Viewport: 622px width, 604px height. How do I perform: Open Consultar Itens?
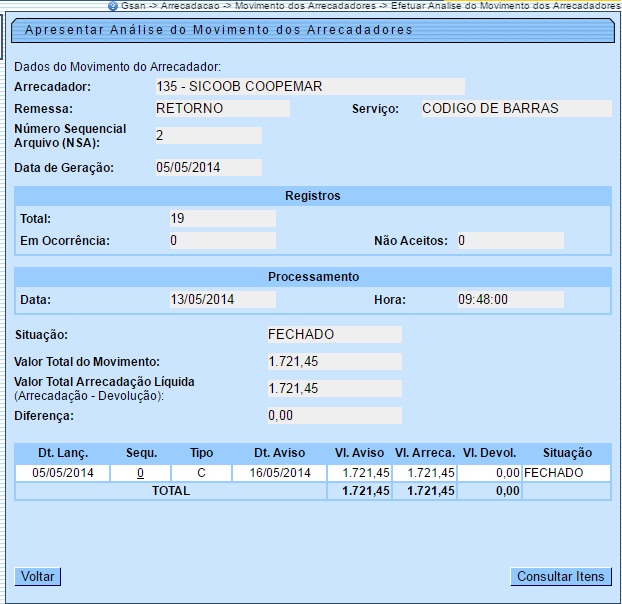tap(560, 576)
